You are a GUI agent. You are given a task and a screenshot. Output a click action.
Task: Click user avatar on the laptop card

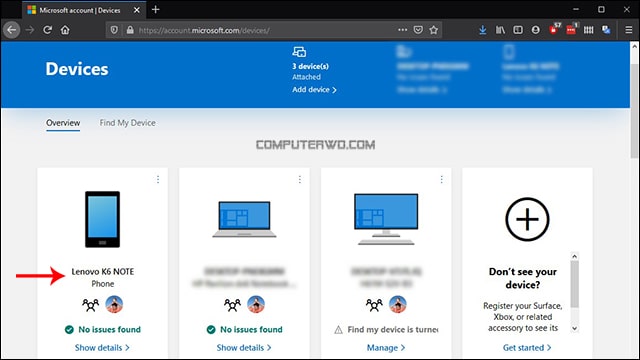click(x=256, y=304)
